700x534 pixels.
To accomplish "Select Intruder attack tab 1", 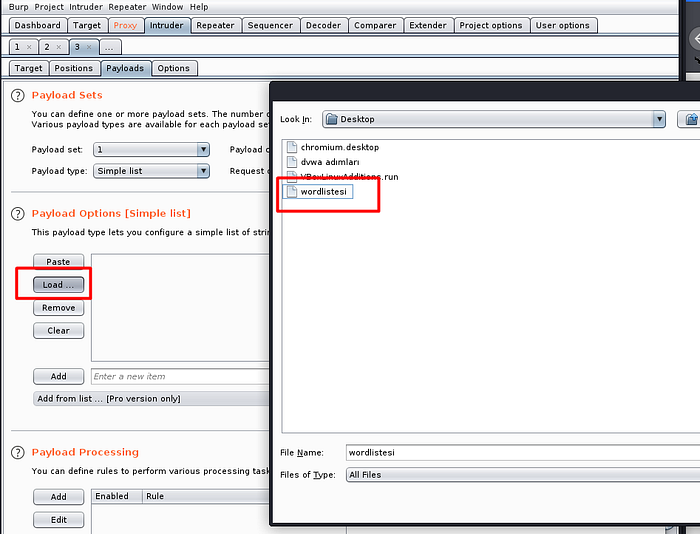I will 17,47.
